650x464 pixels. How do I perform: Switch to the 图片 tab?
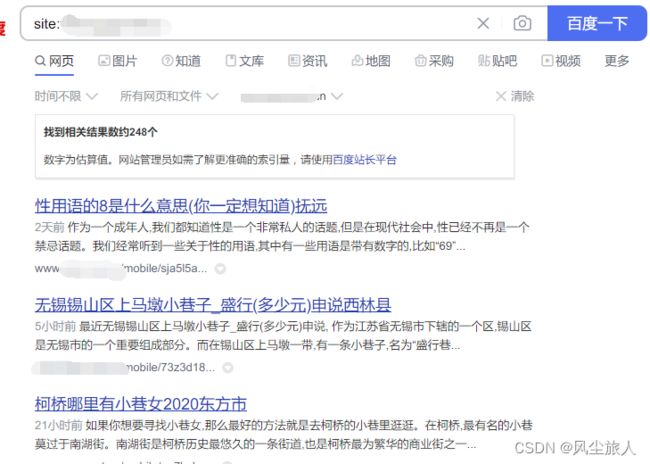click(x=118, y=61)
